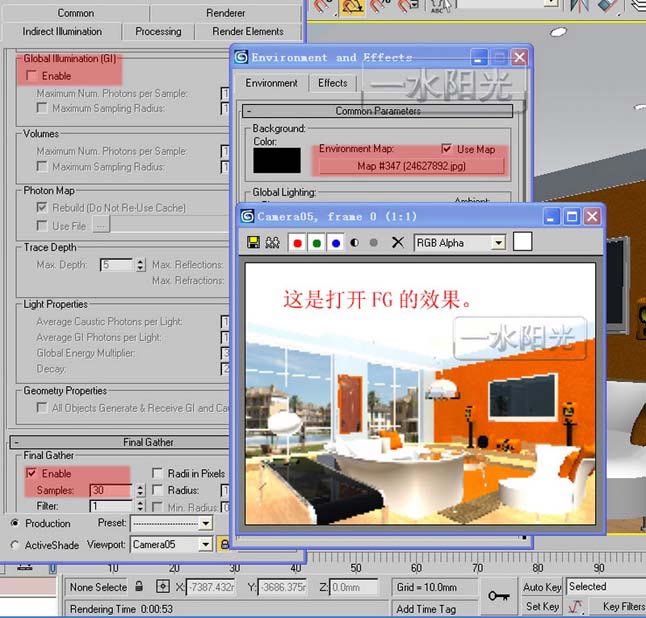Viewport: 646px width, 618px height.
Task: Click the Filter spinner arrows
Action: pos(140,506)
